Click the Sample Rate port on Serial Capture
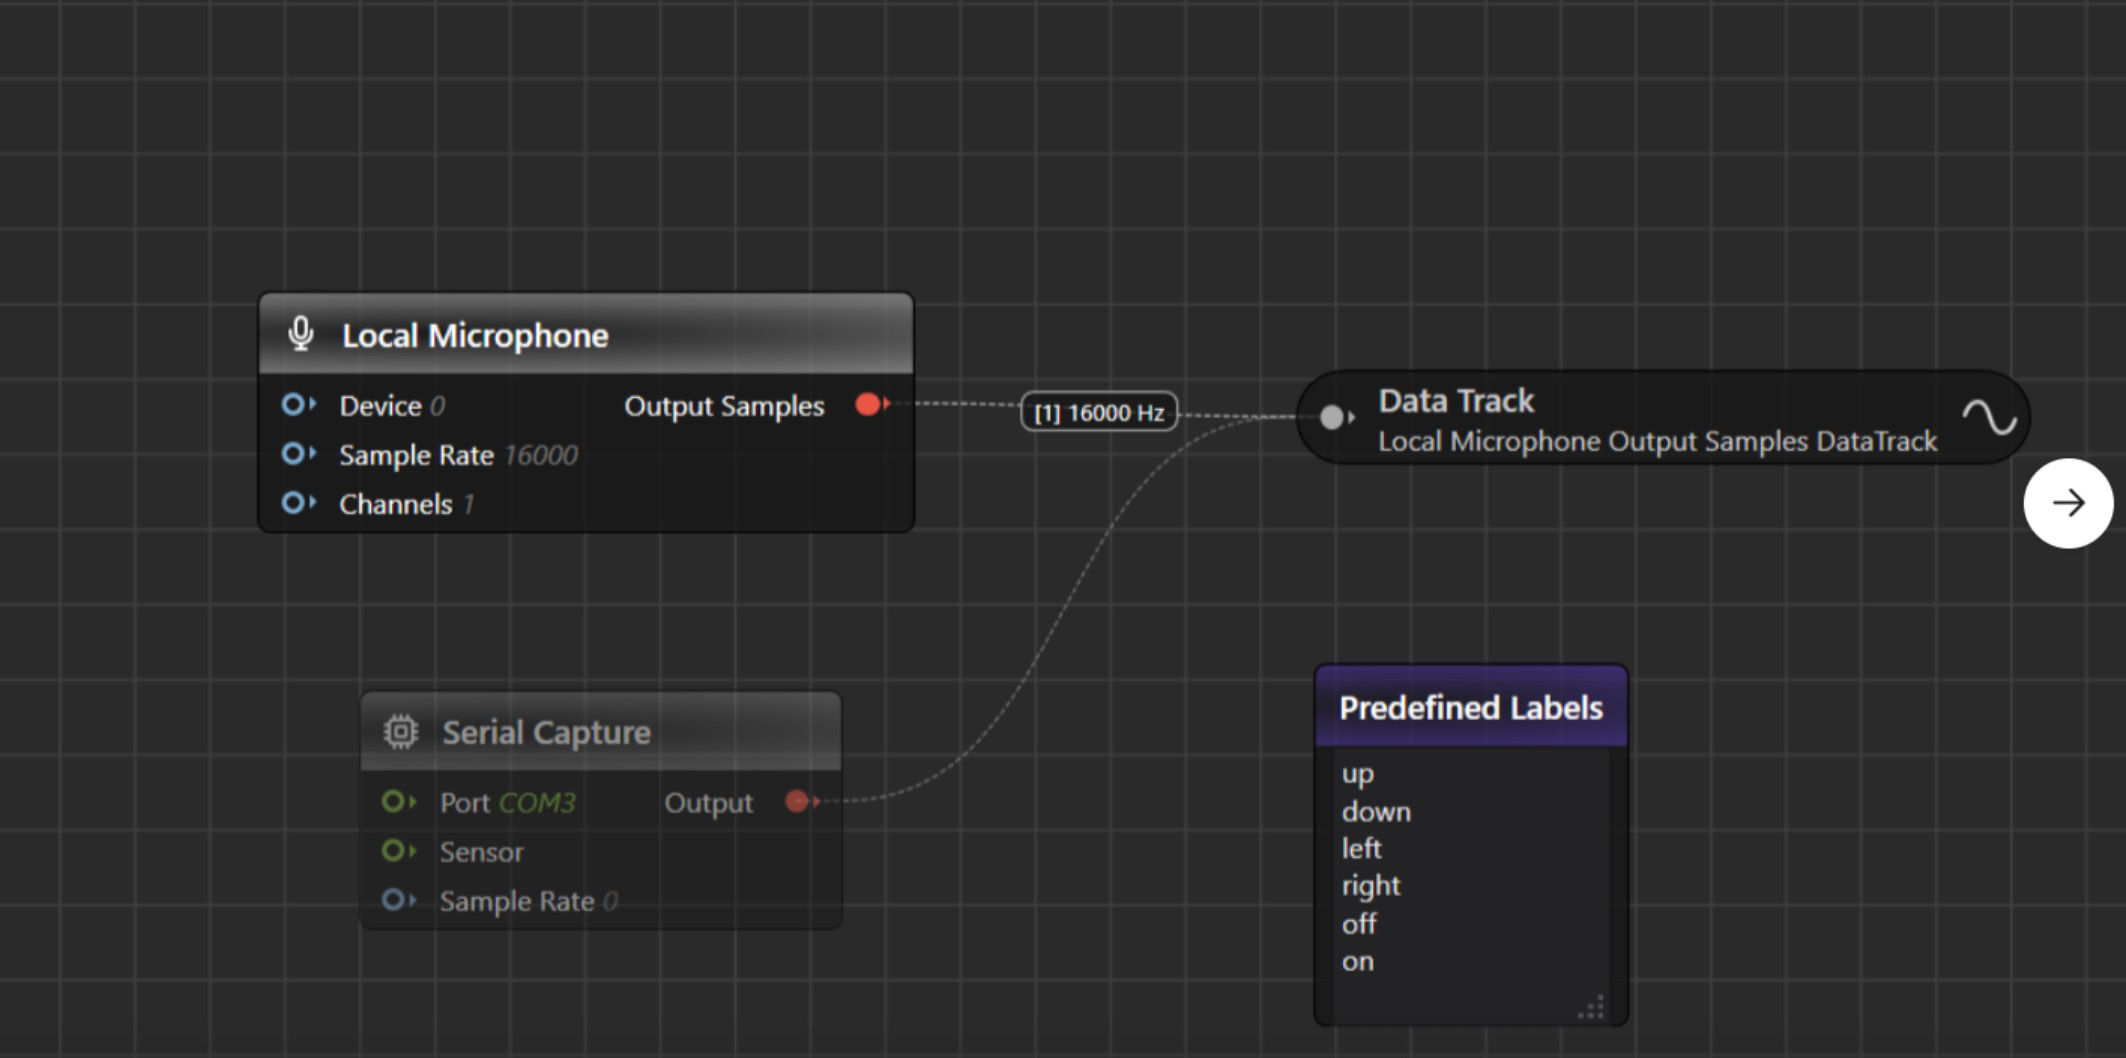The image size is (2126, 1058). [393, 900]
